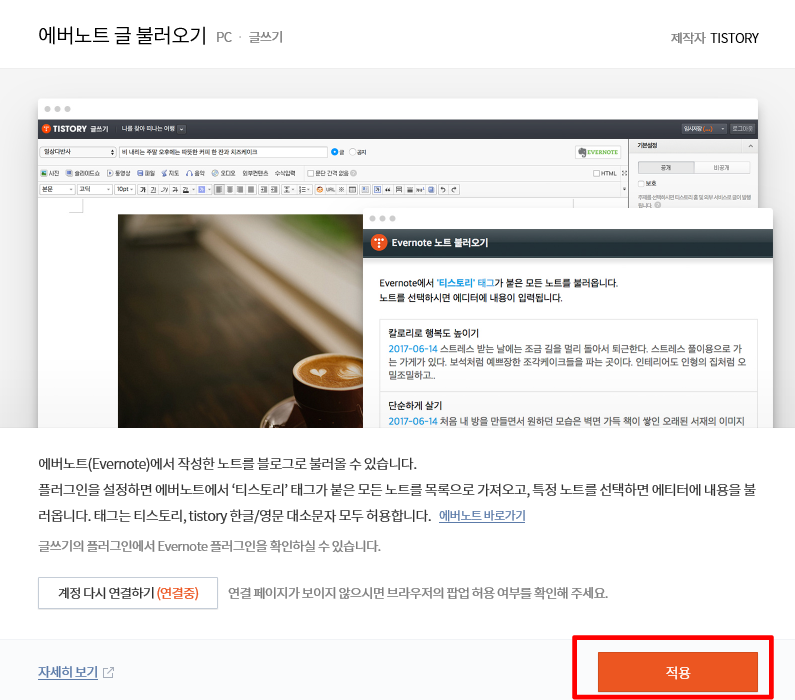Viewport: 795px width, 700px height.
Task: Click the 에버노트 글 불러오기 page title
Action: [x=122, y=35]
